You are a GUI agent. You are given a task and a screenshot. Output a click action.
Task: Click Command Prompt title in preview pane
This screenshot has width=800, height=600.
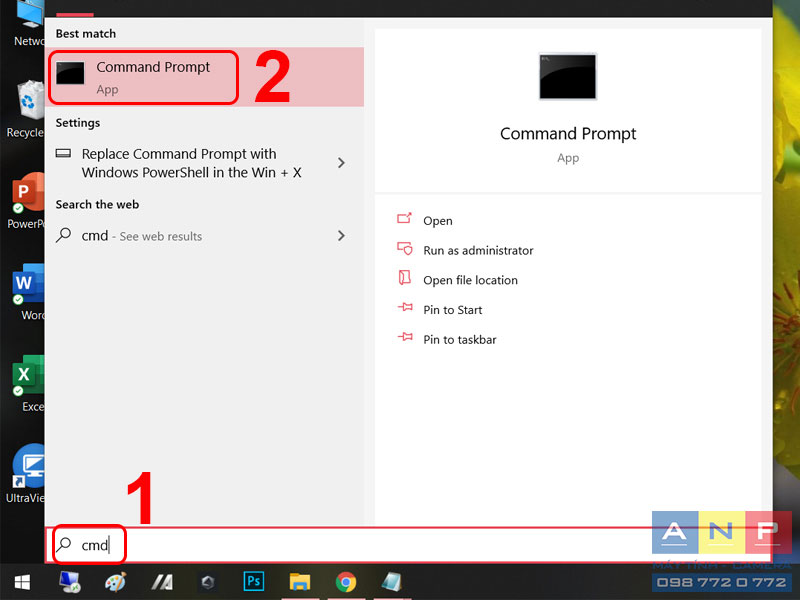click(x=568, y=134)
